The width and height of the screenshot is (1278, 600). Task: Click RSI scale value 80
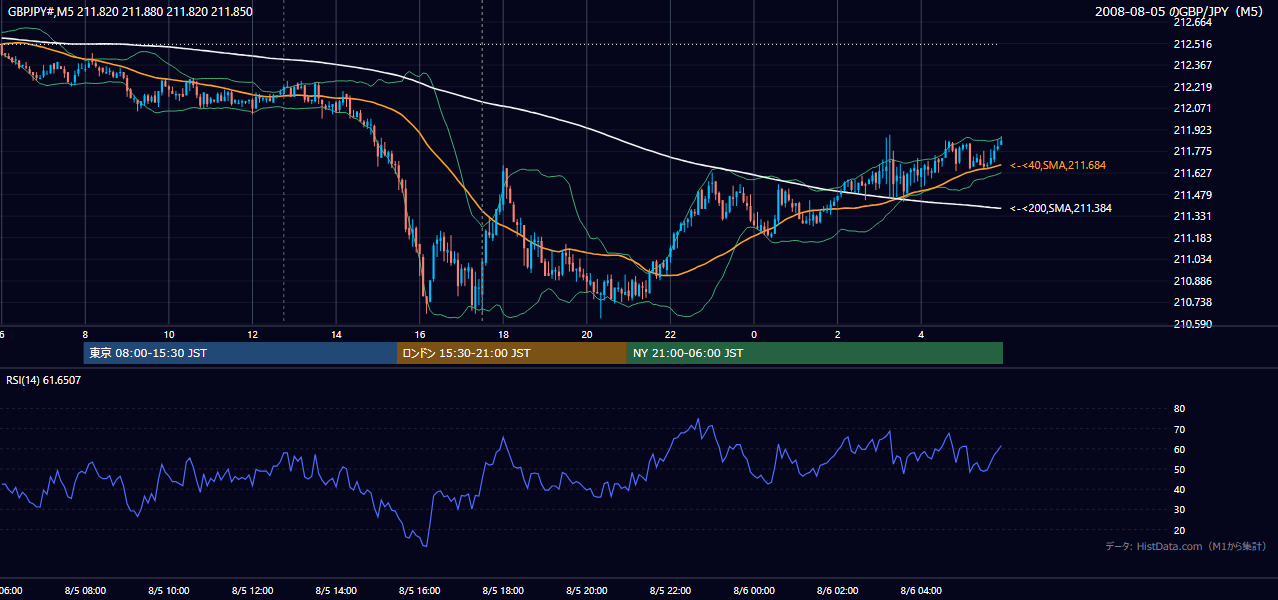point(1179,409)
